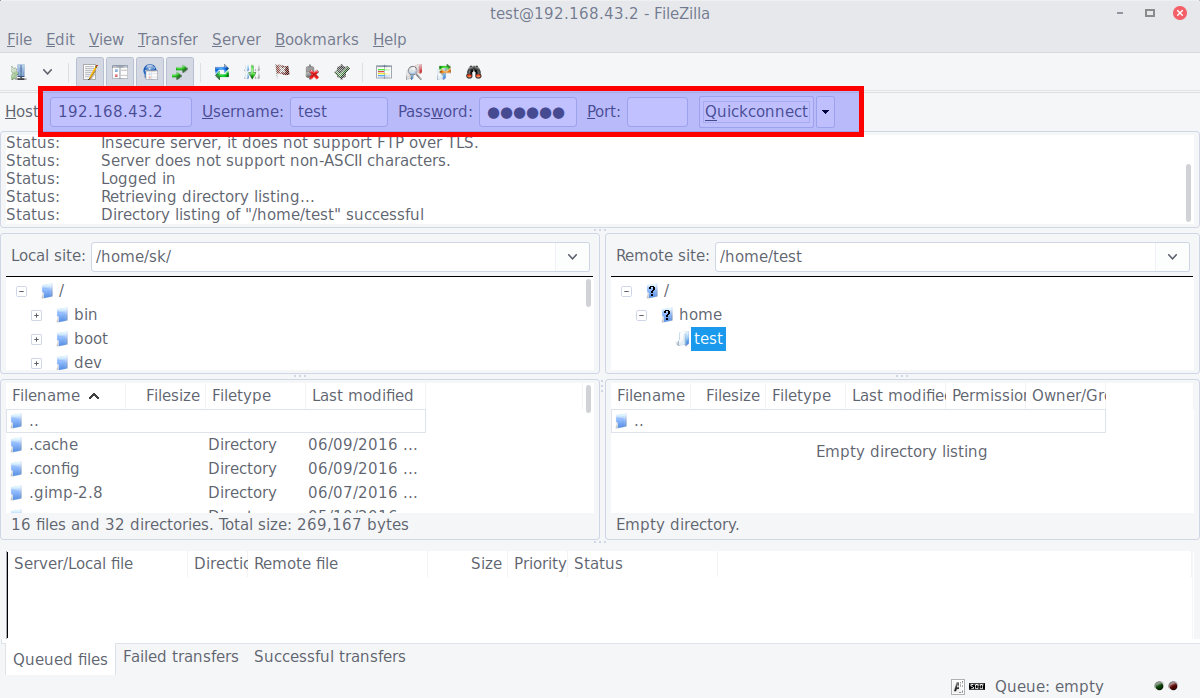Sort remote files by Filetype column
1200x698 pixels.
coord(805,396)
